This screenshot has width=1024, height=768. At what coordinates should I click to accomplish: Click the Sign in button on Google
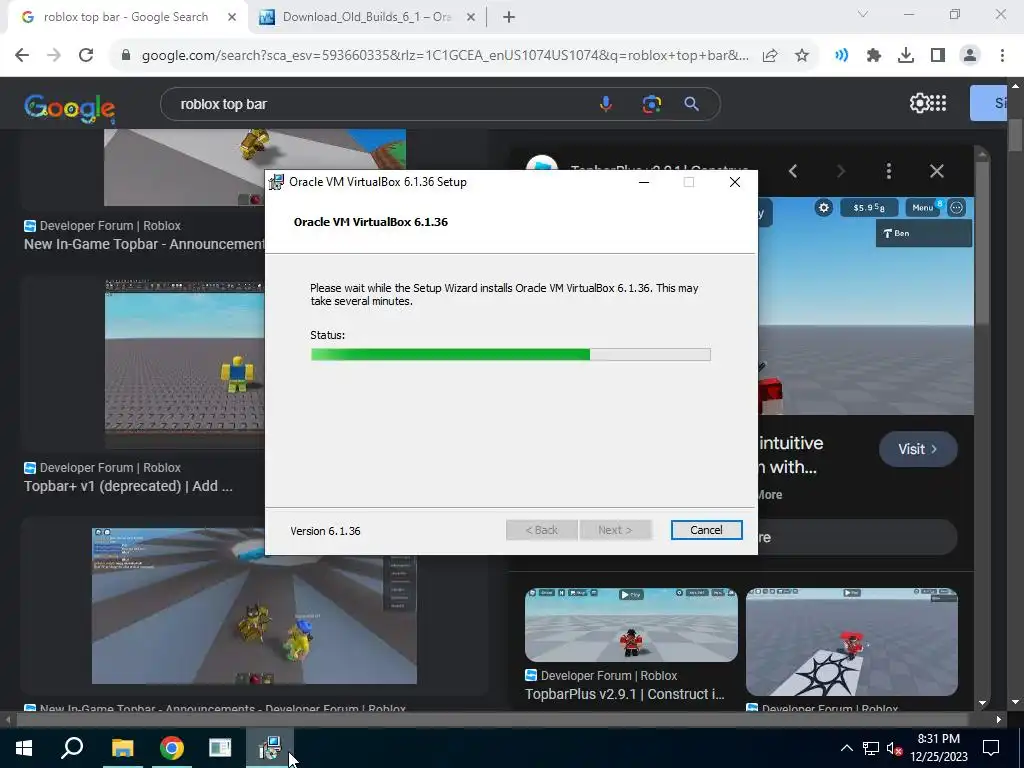tap(989, 103)
